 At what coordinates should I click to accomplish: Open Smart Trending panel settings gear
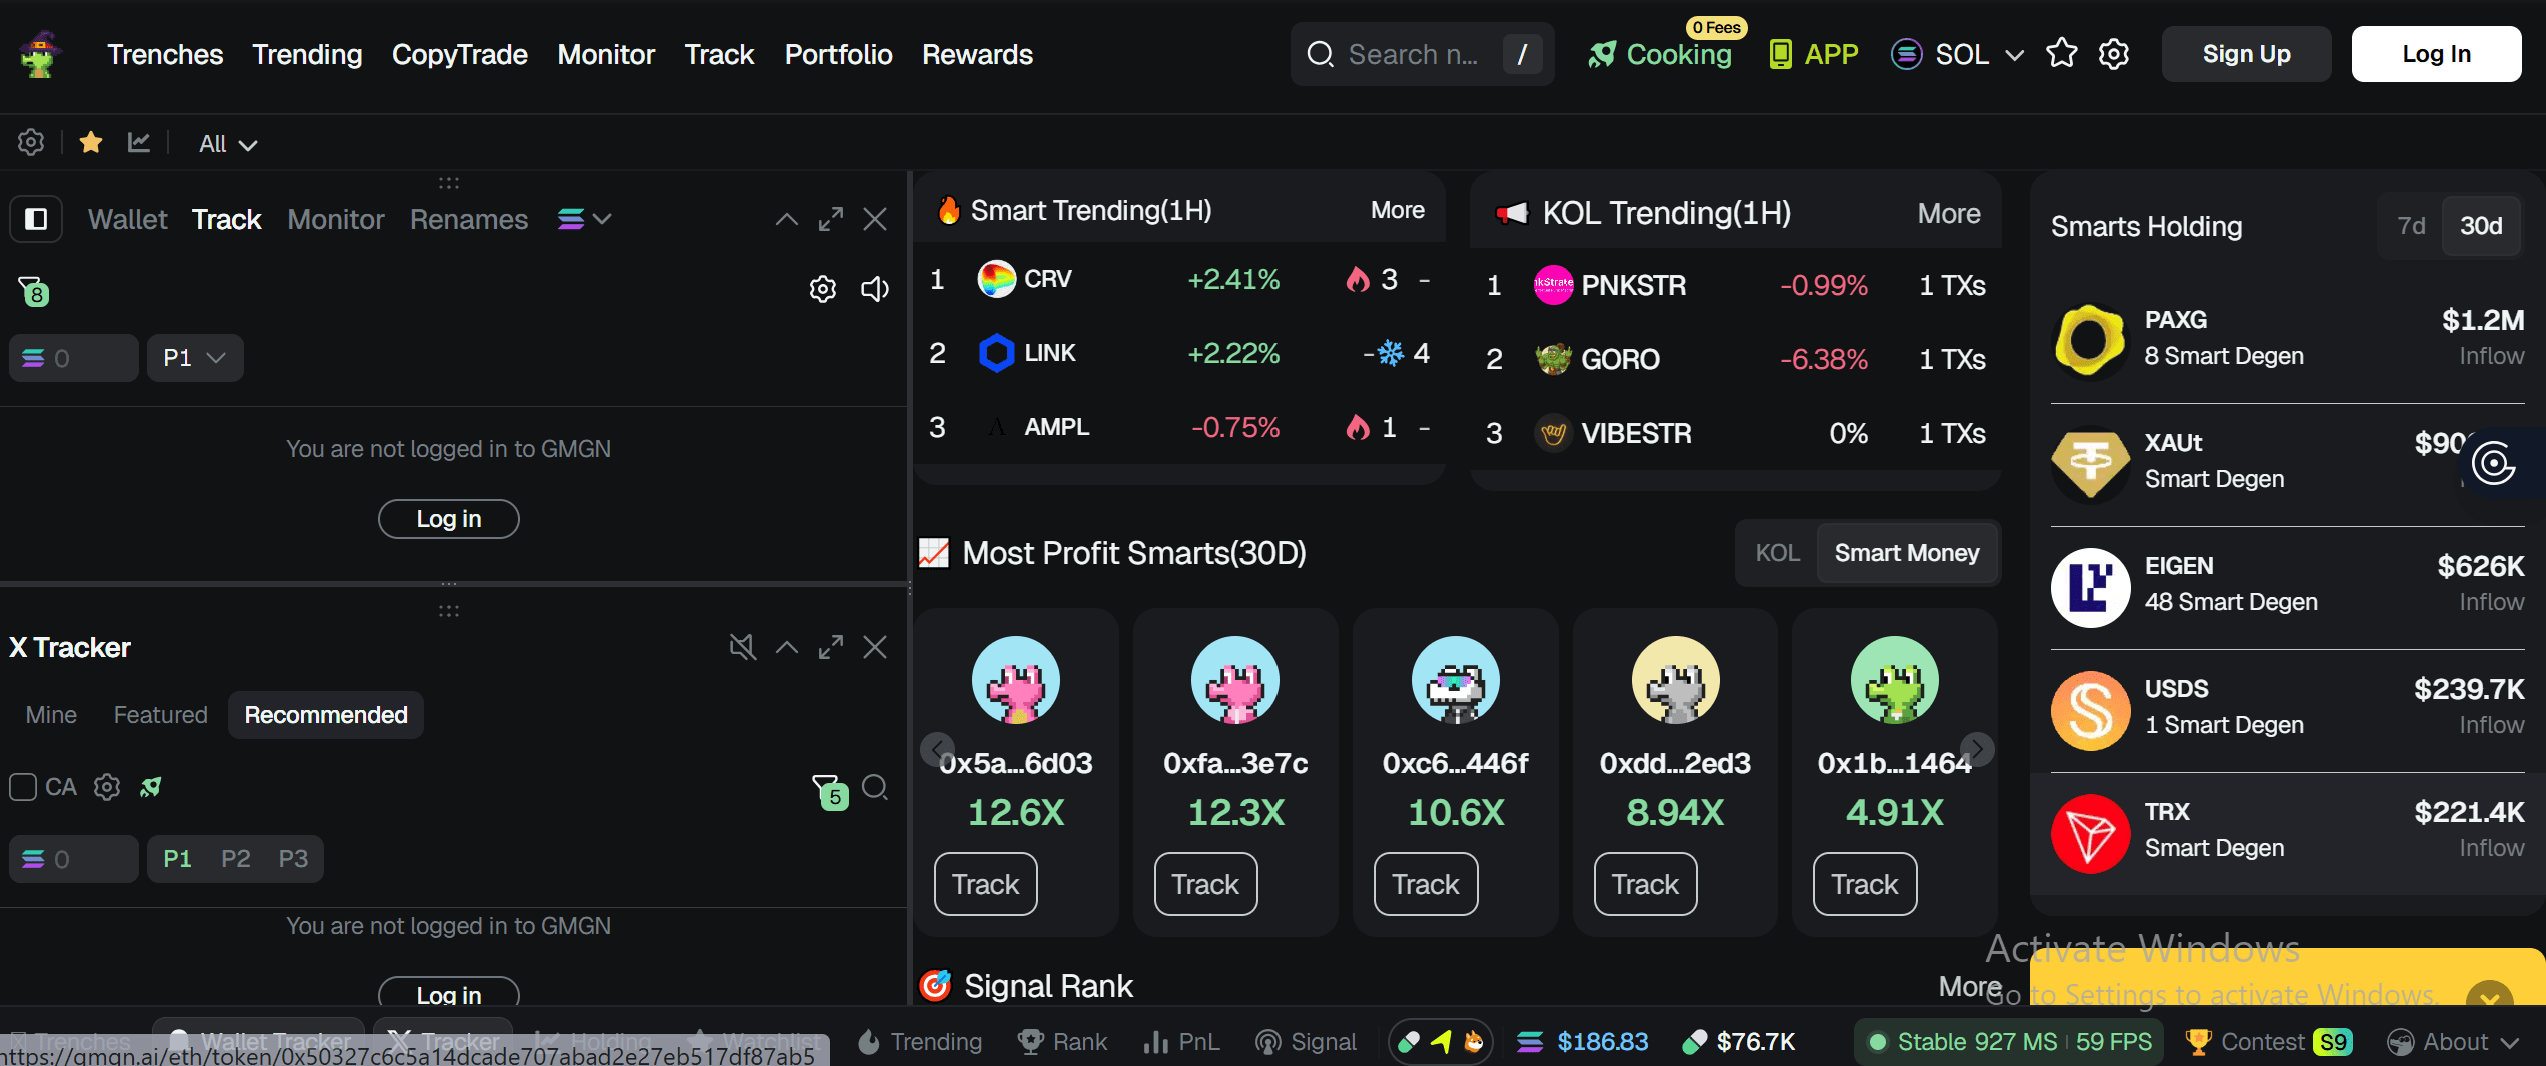tap(822, 289)
